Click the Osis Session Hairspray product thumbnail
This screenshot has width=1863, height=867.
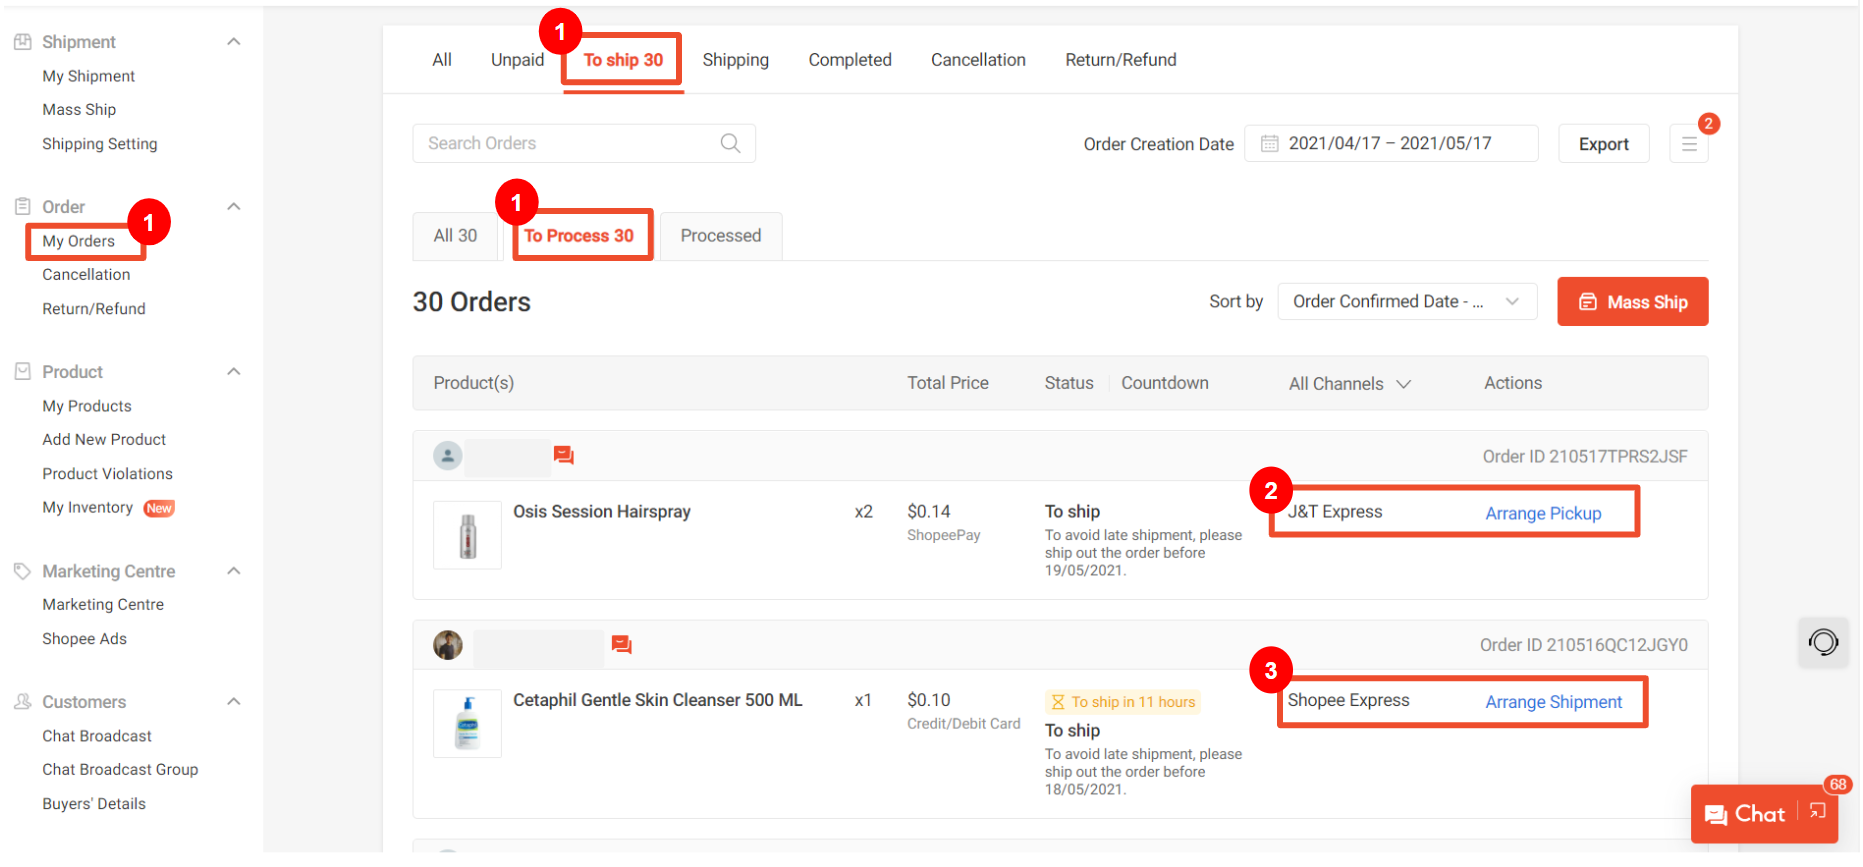467,535
